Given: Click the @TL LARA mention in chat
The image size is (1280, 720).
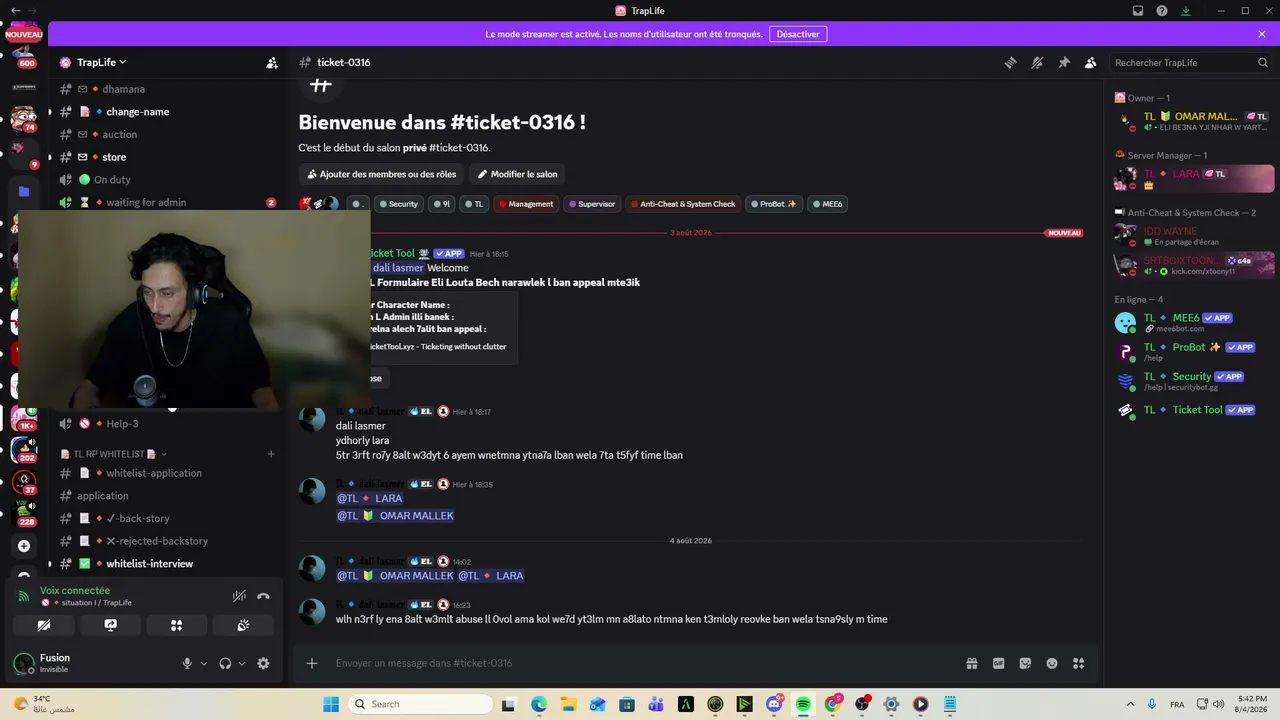Looking at the screenshot, I should point(370,498).
